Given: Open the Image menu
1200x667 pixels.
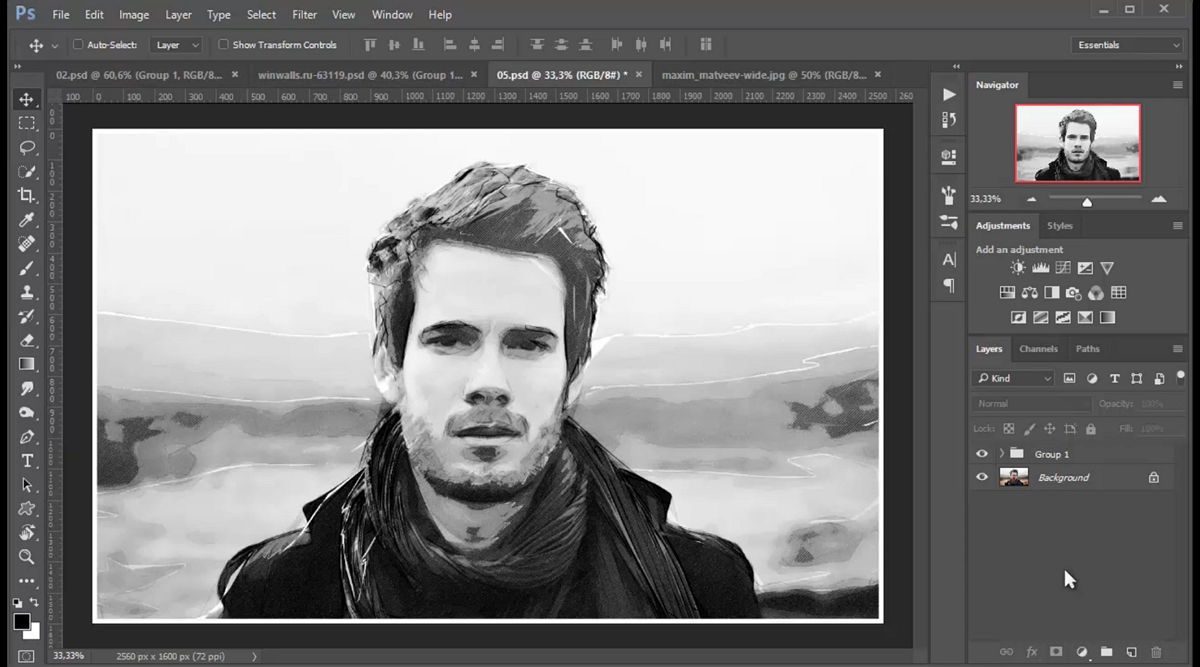Looking at the screenshot, I should pyautogui.click(x=134, y=15).
